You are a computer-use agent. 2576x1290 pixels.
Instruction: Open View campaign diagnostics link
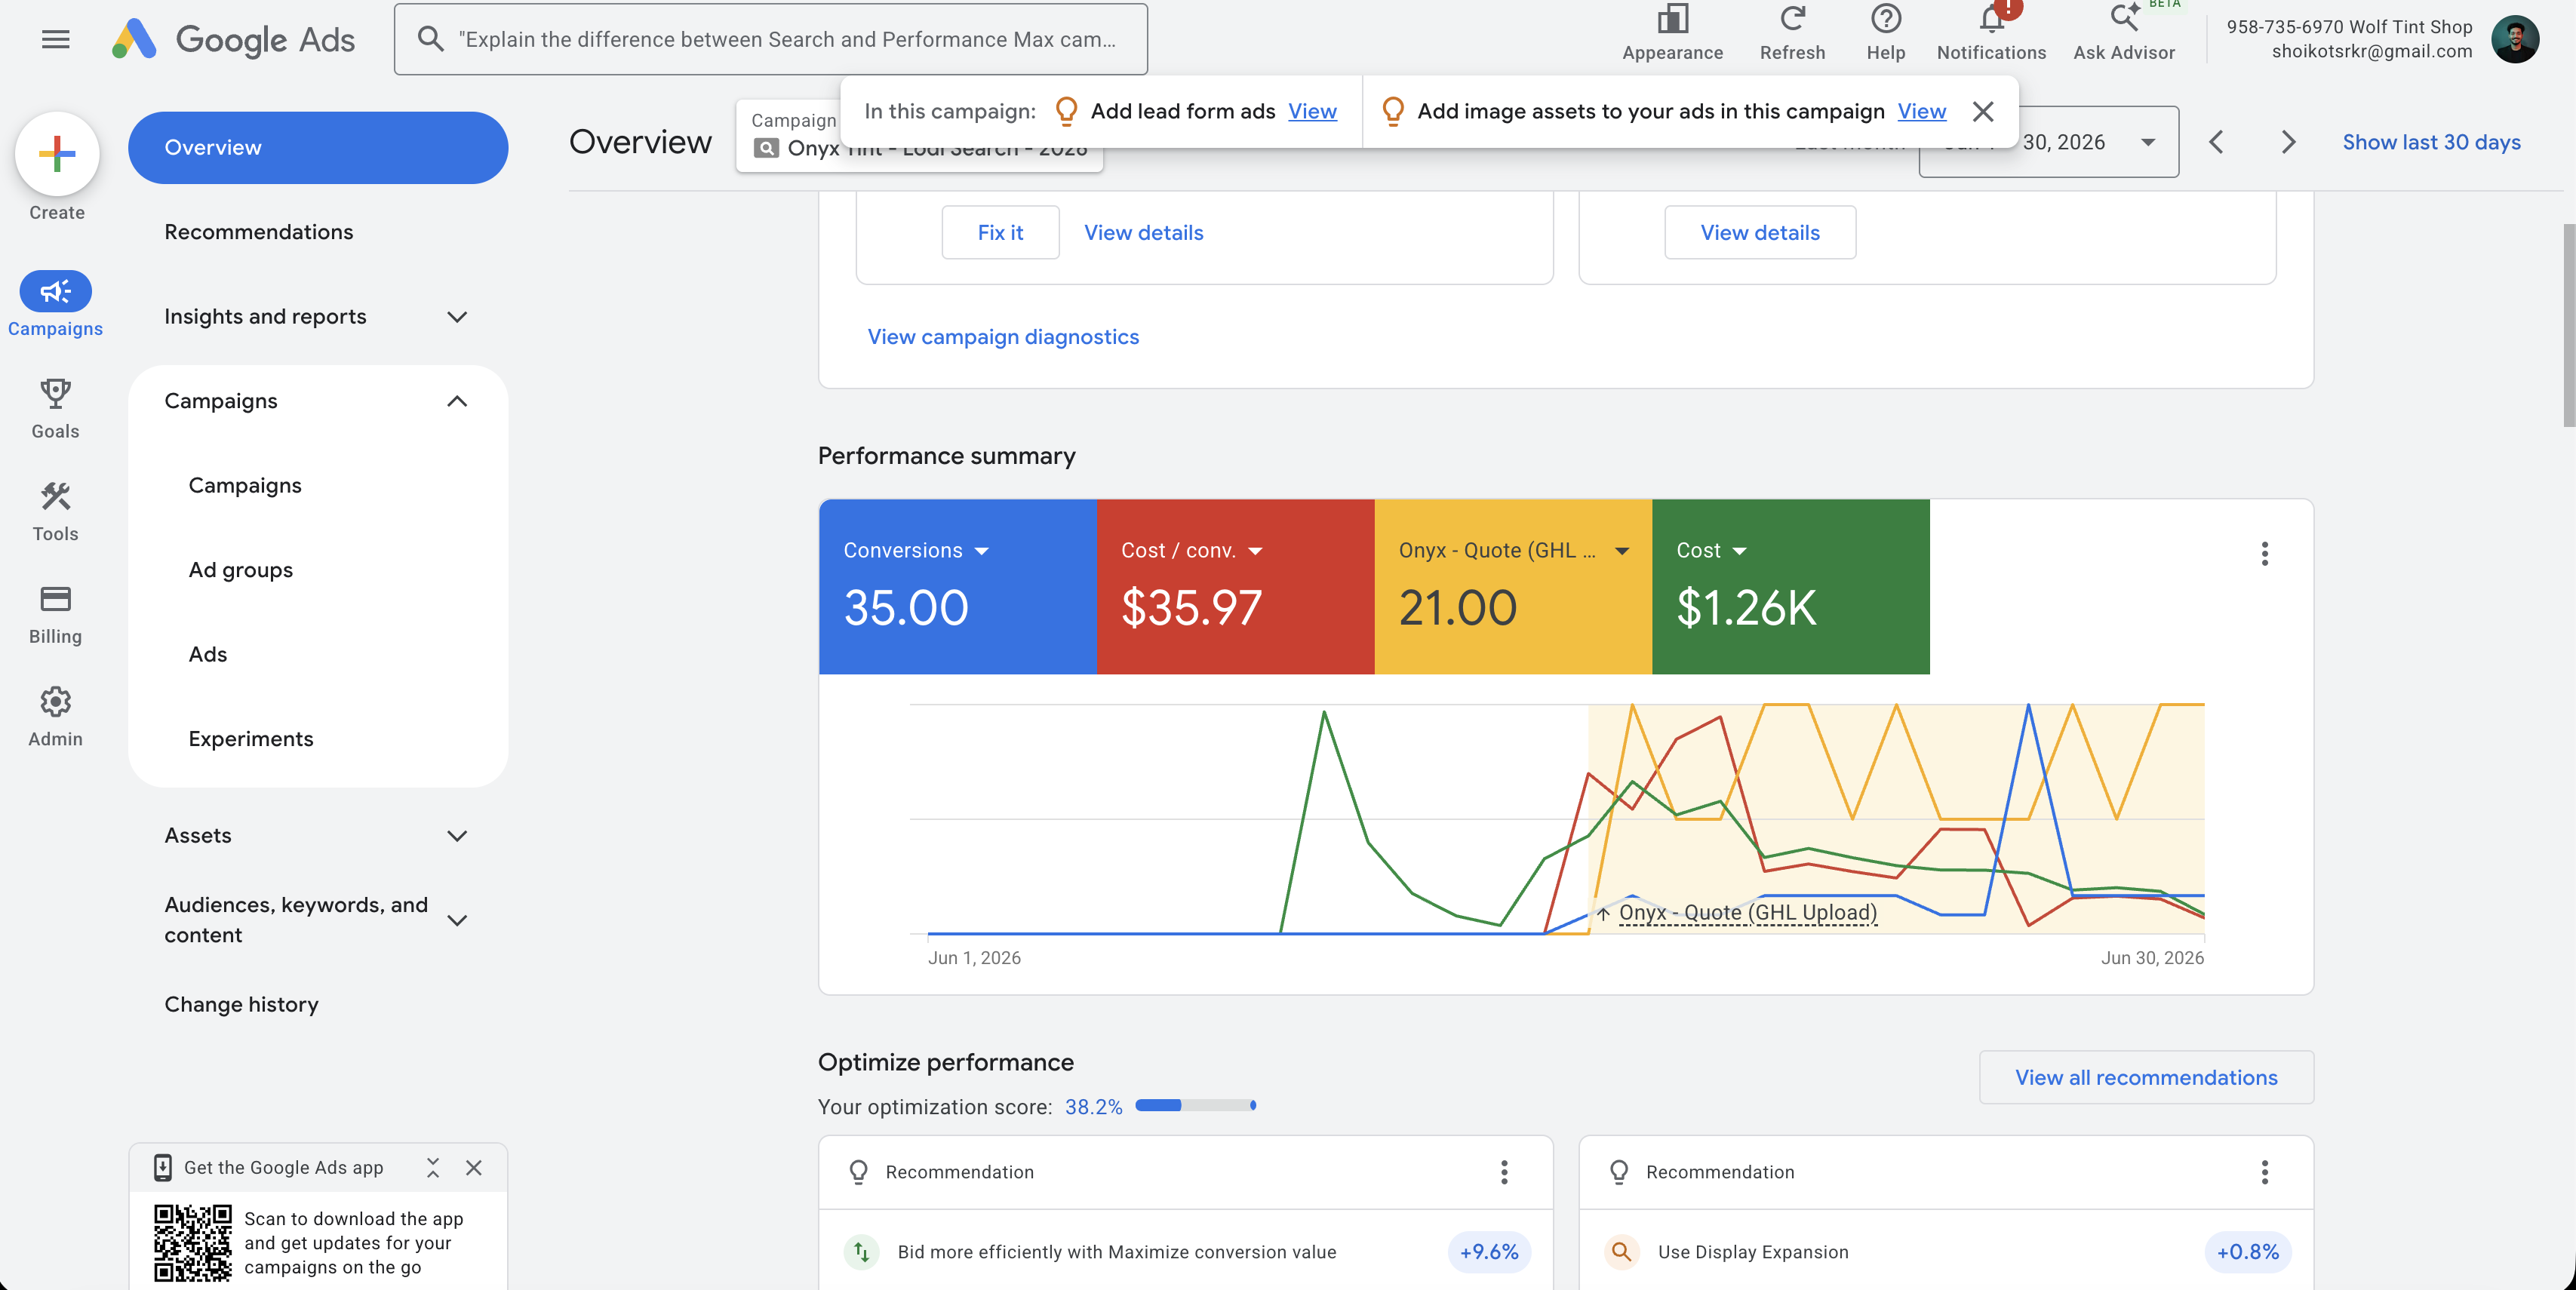click(x=1003, y=337)
